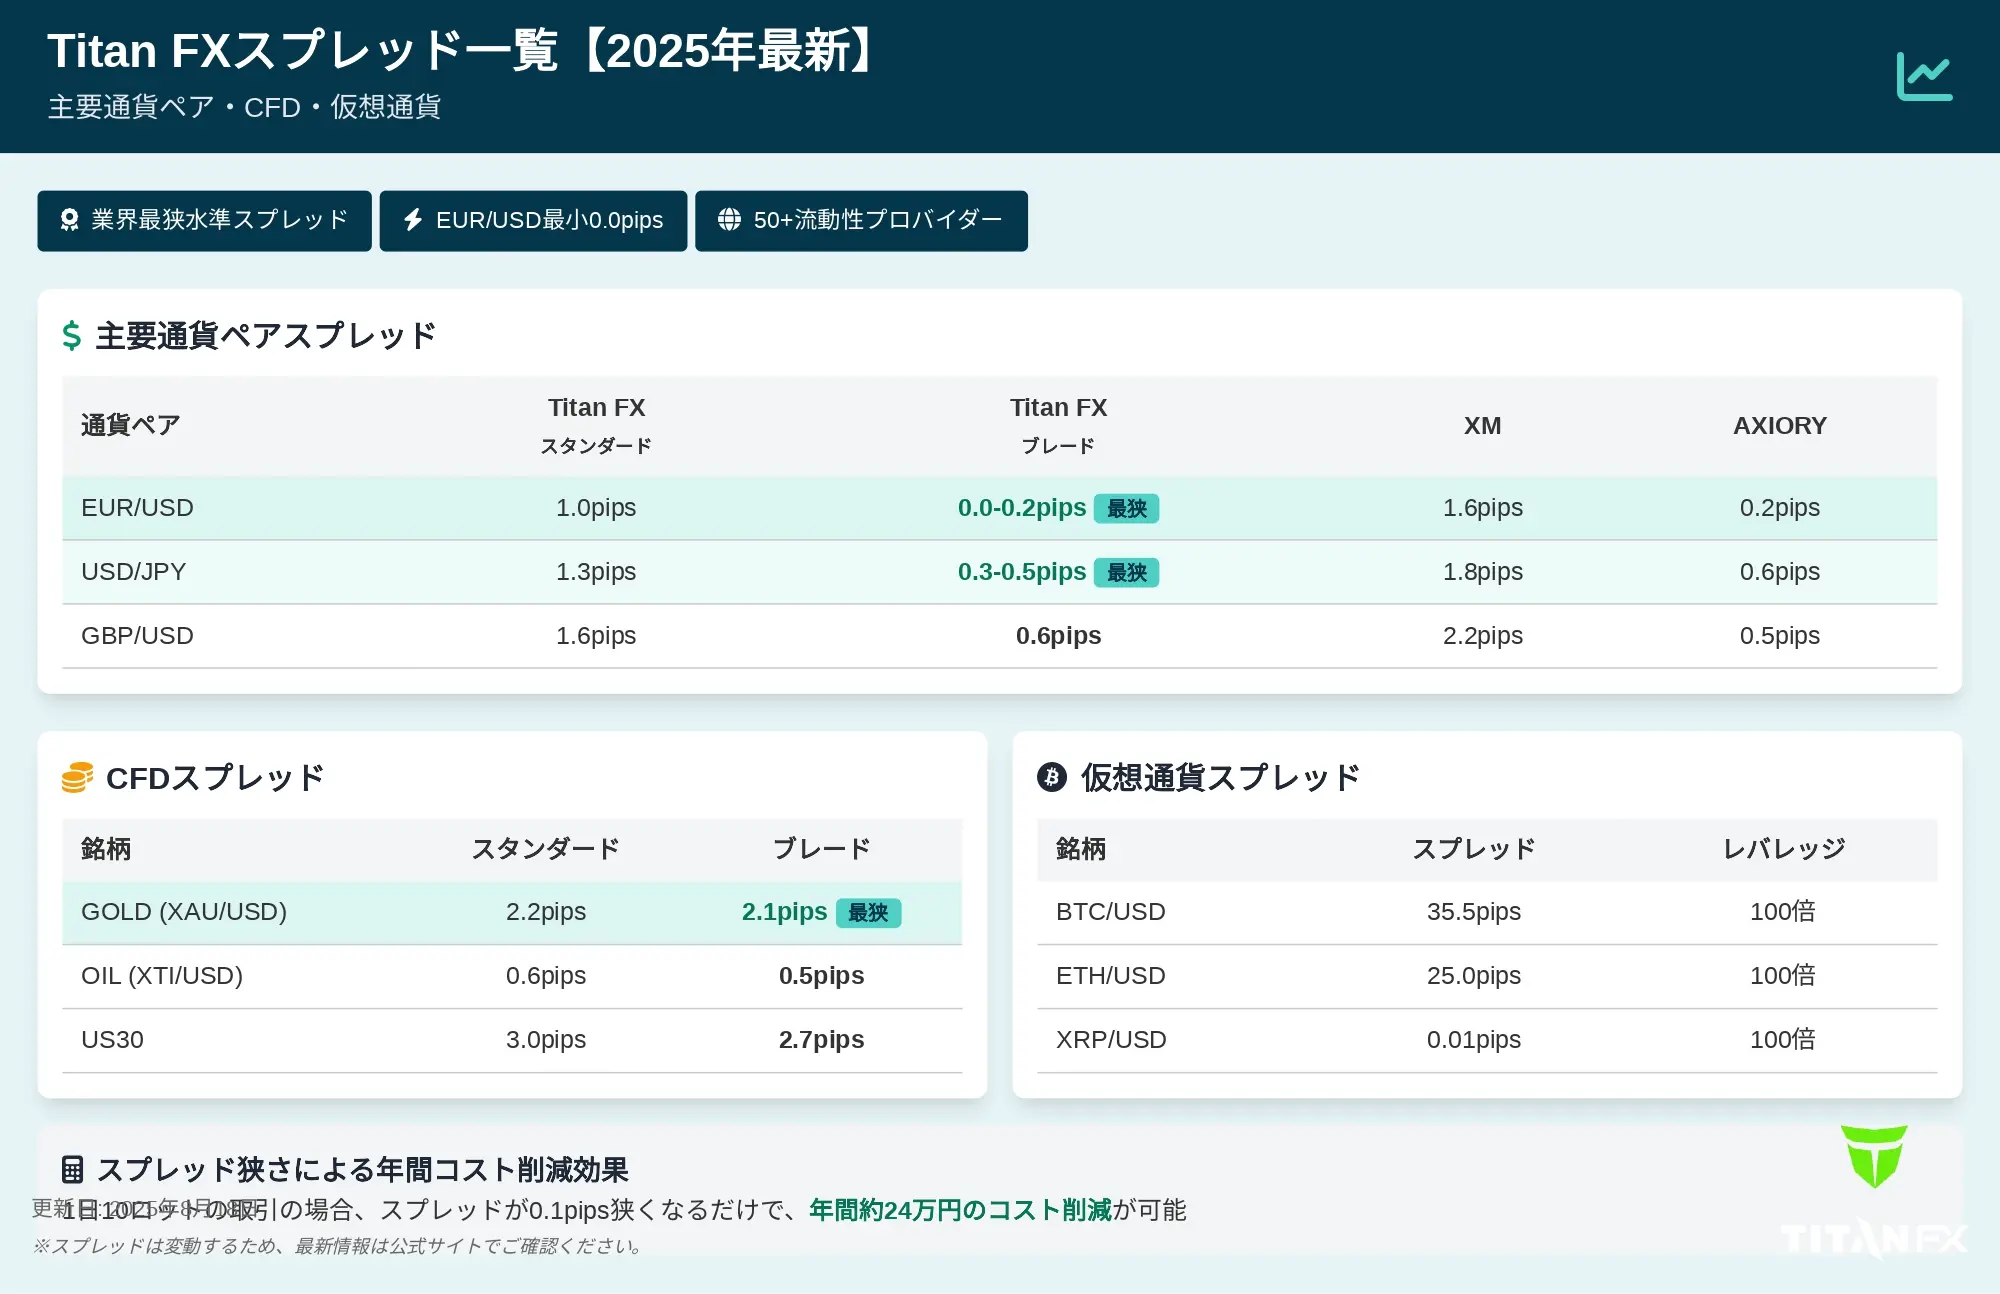2000x1294 pixels.
Task: Click the GBP/USD row label
Action: click(137, 636)
